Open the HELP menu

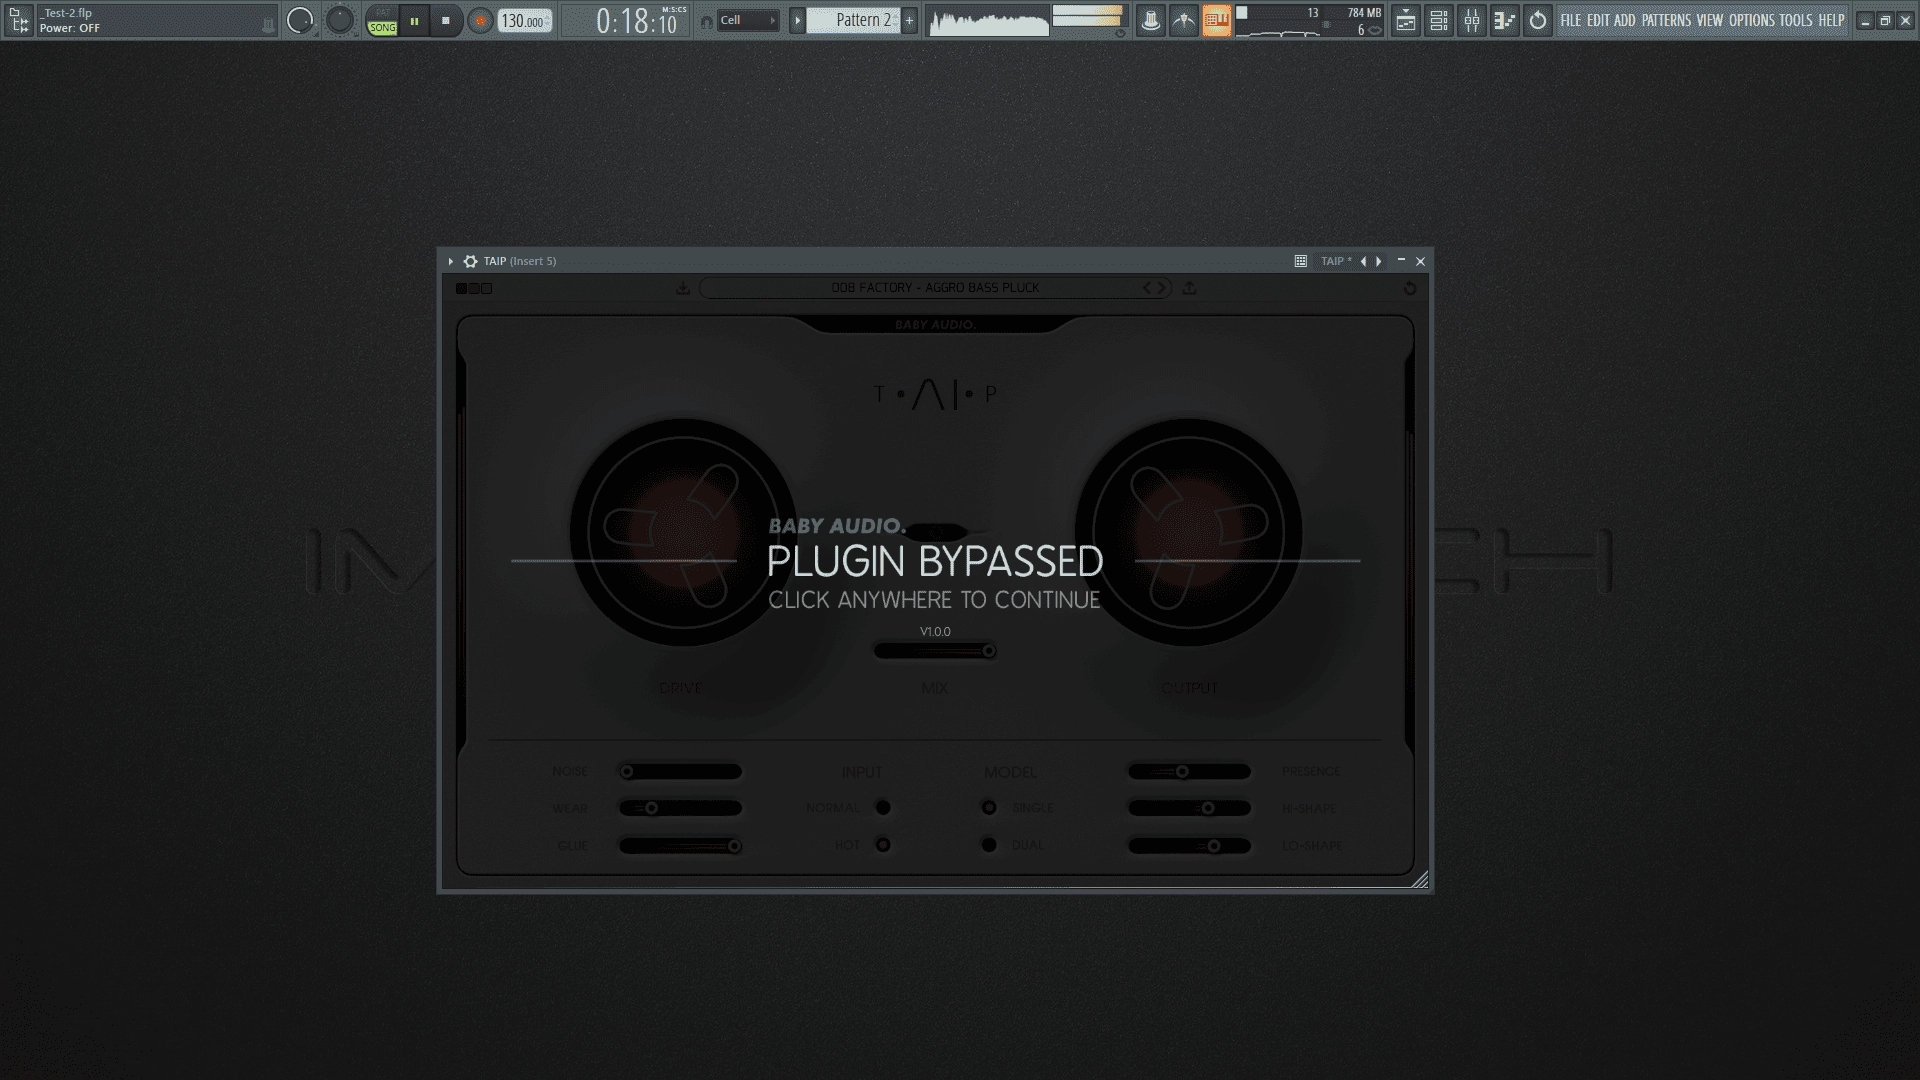pyautogui.click(x=1831, y=20)
